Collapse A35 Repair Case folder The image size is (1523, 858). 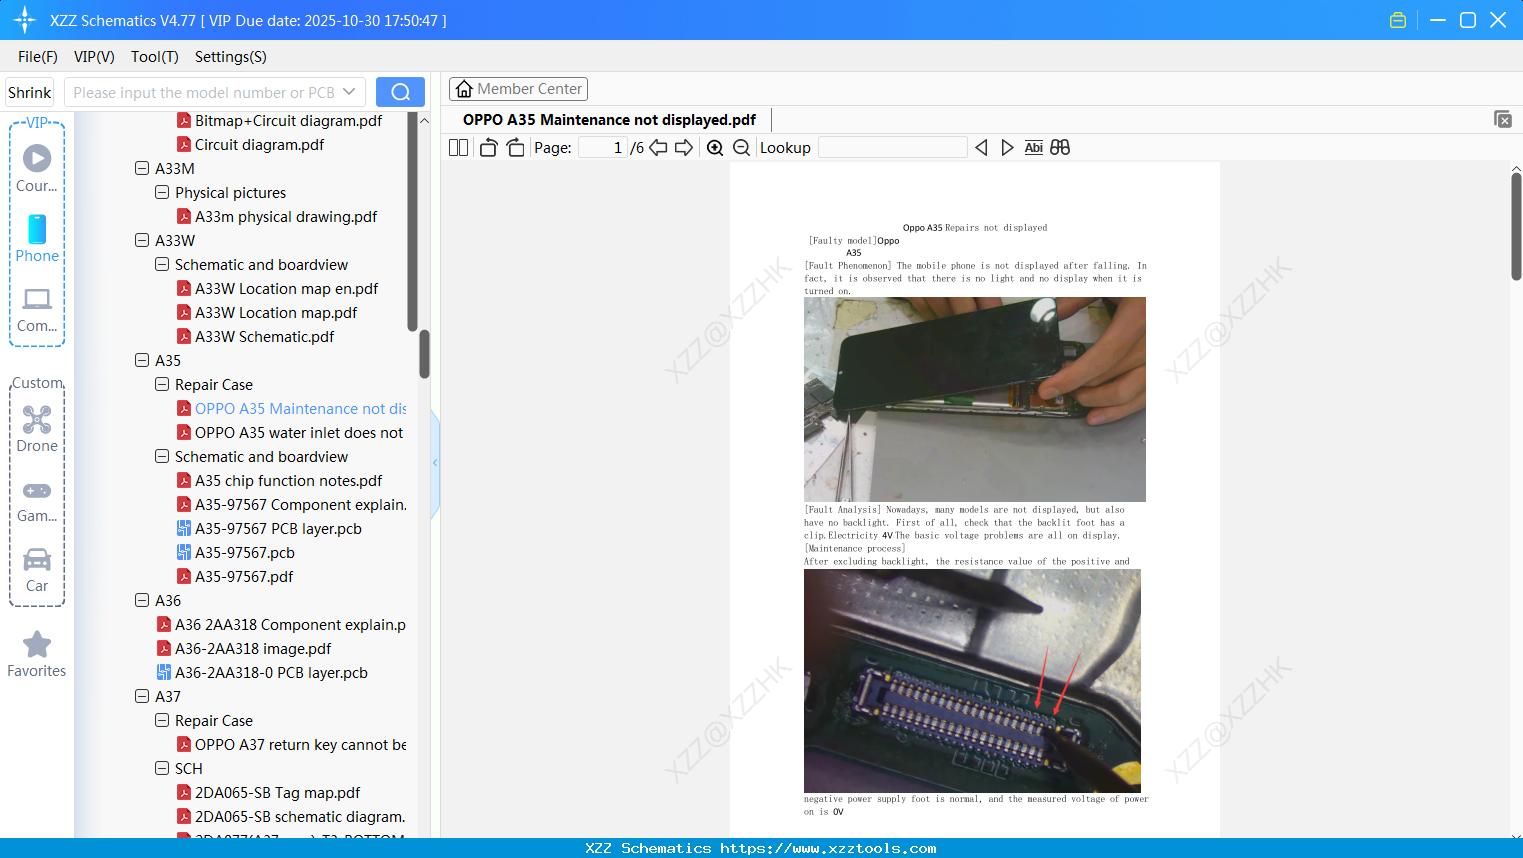162,385
